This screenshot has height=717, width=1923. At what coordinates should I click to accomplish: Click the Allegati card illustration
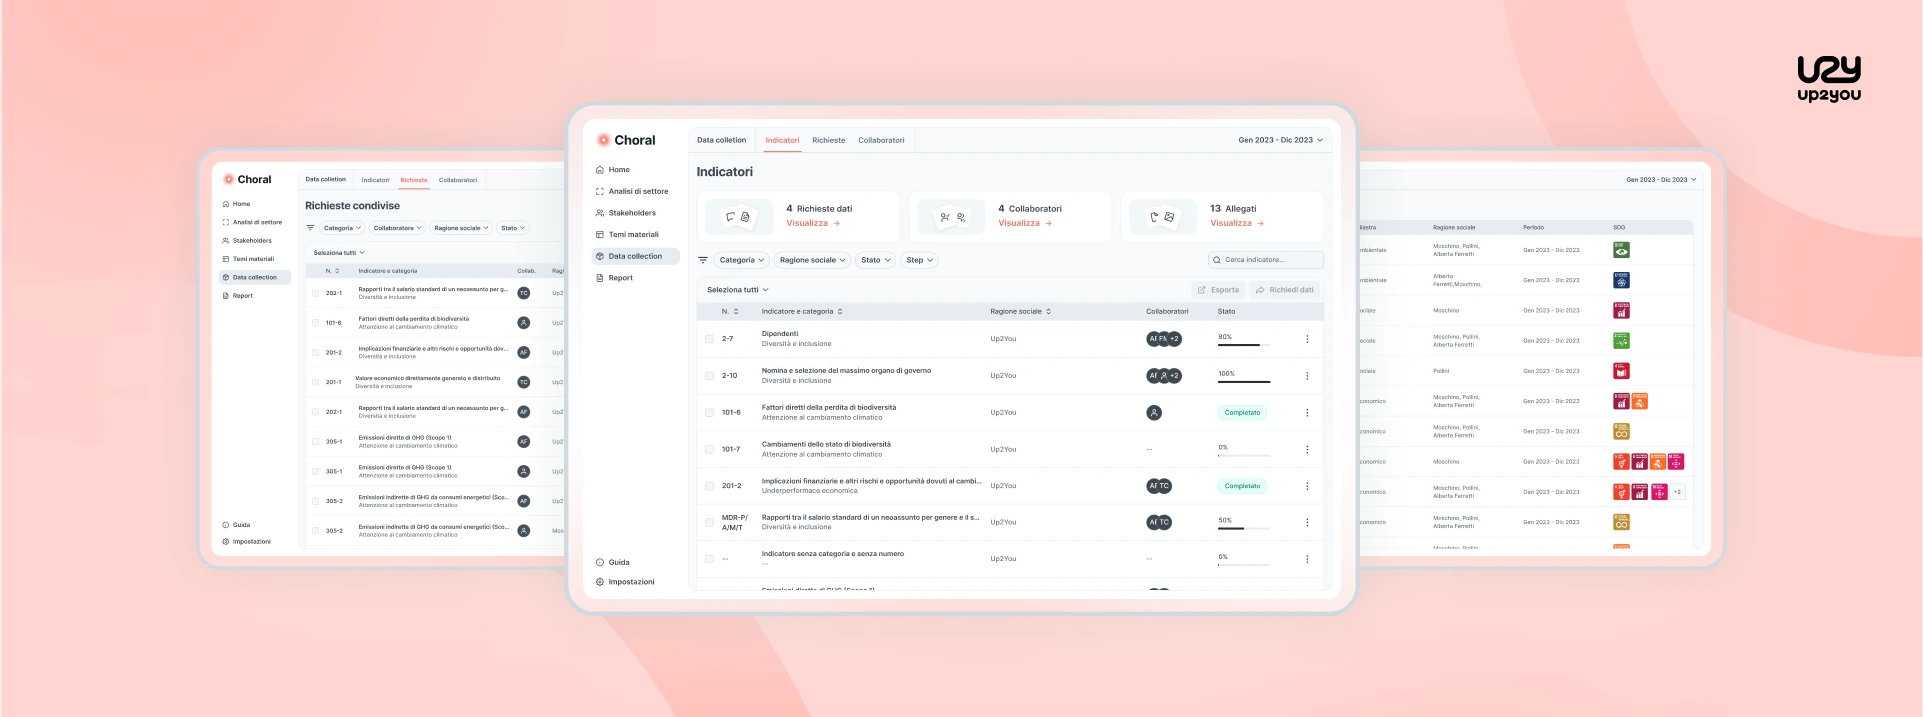[1163, 217]
